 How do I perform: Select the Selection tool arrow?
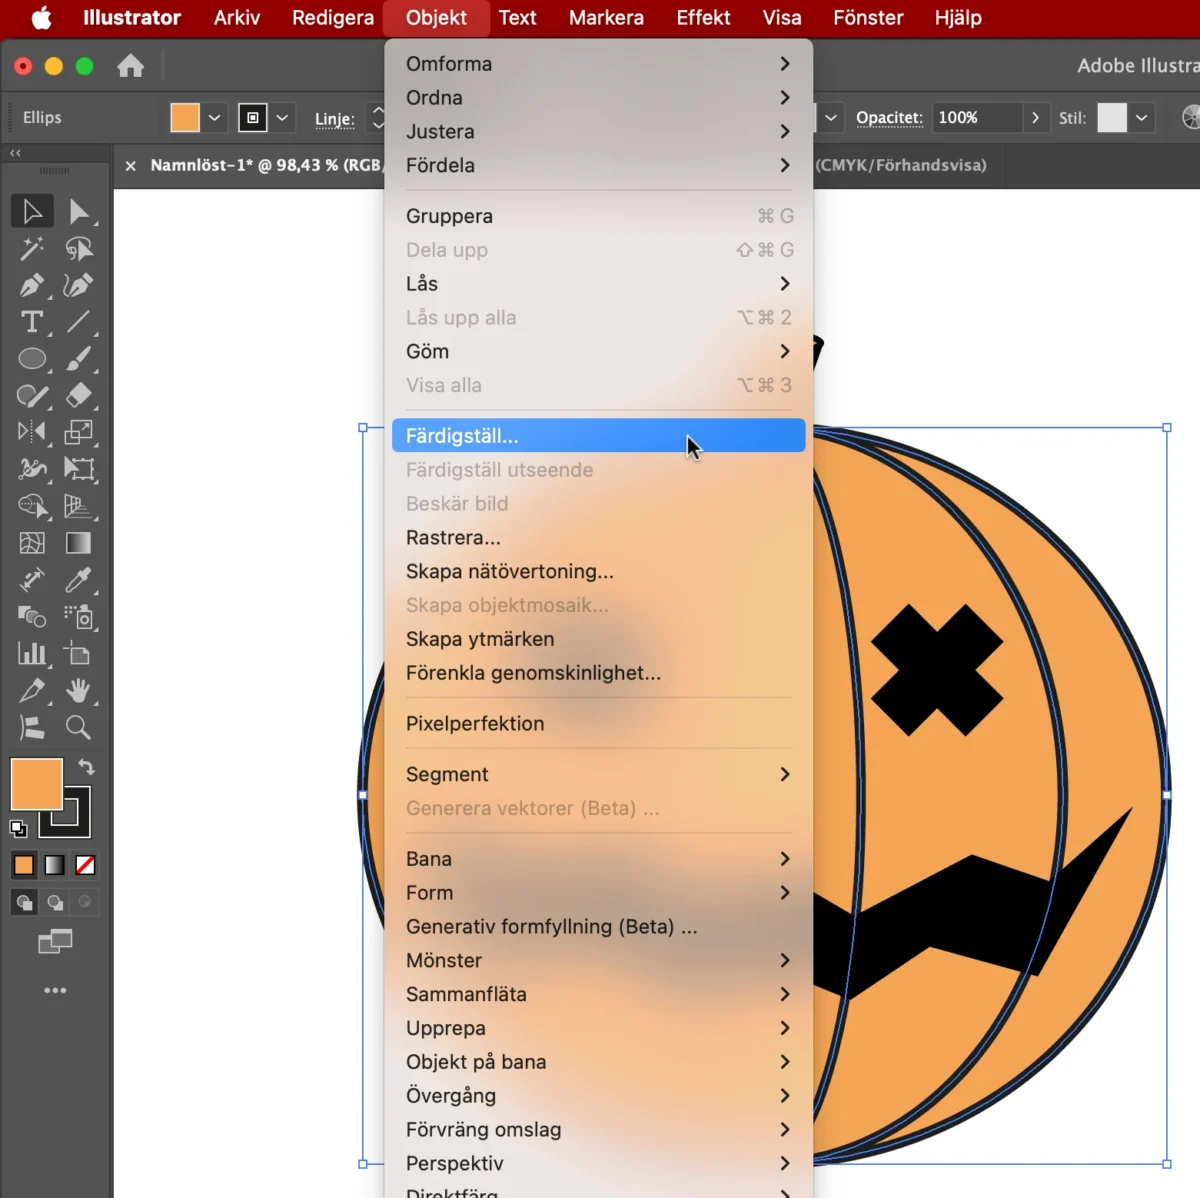32,211
